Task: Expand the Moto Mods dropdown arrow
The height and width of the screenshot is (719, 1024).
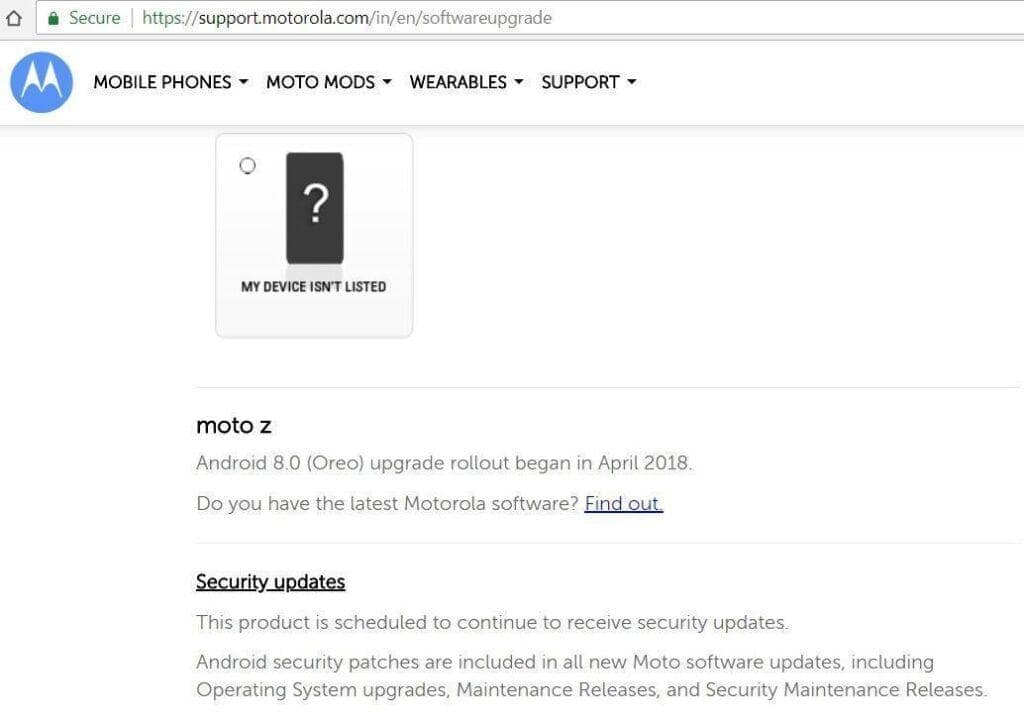Action: (x=387, y=82)
